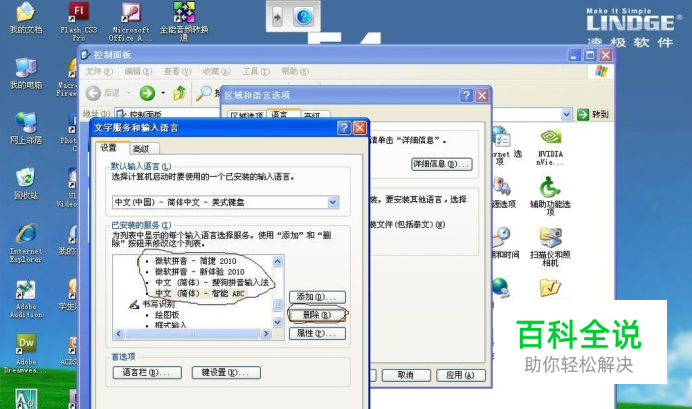
Task: Open 文件 menu in 控制面板
Action: pos(99,71)
